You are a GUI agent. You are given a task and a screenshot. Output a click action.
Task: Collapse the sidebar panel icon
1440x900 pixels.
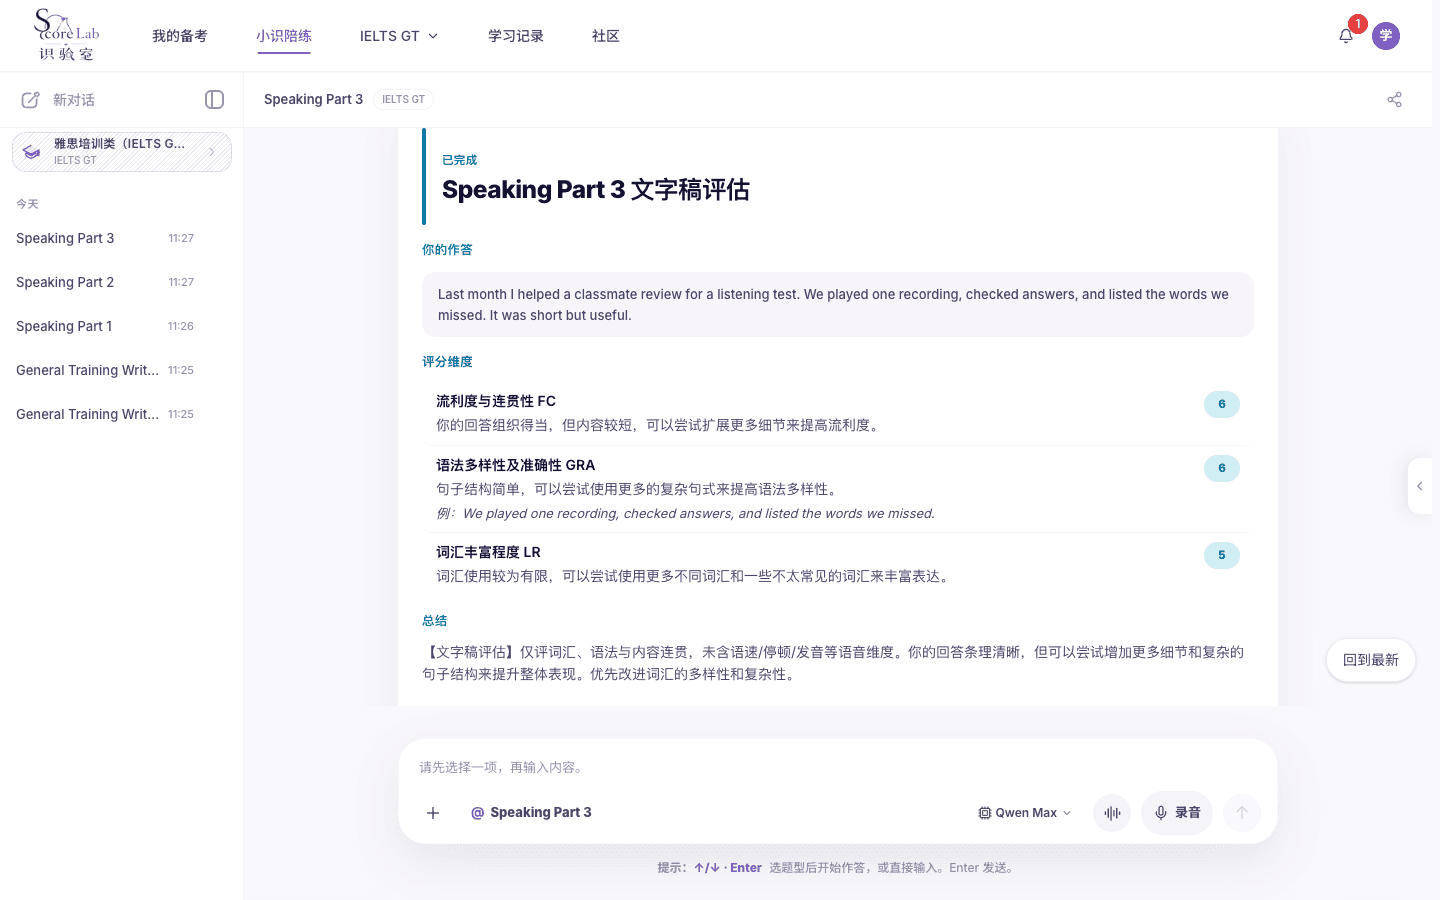tap(214, 99)
